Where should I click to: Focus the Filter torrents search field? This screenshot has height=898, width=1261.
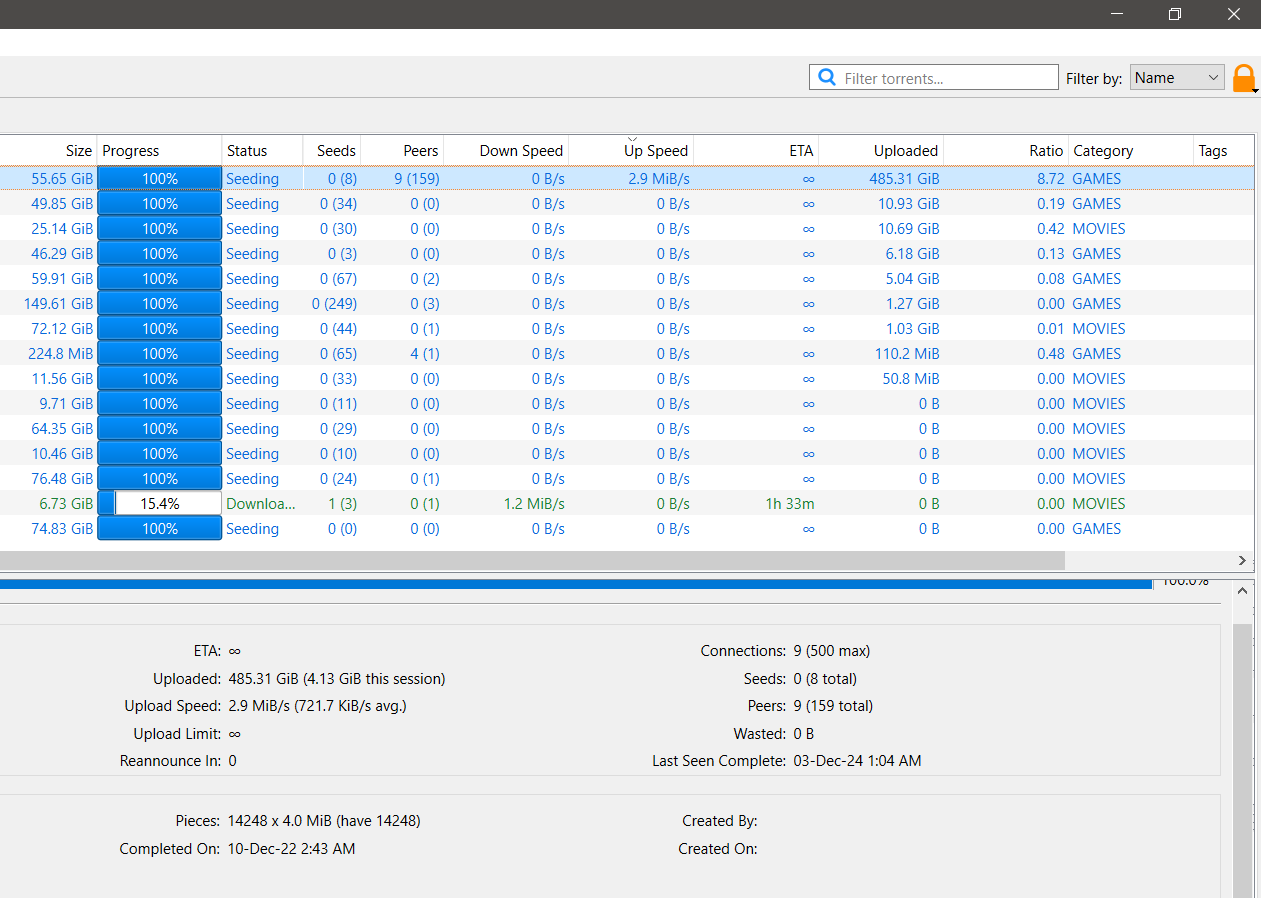click(934, 78)
